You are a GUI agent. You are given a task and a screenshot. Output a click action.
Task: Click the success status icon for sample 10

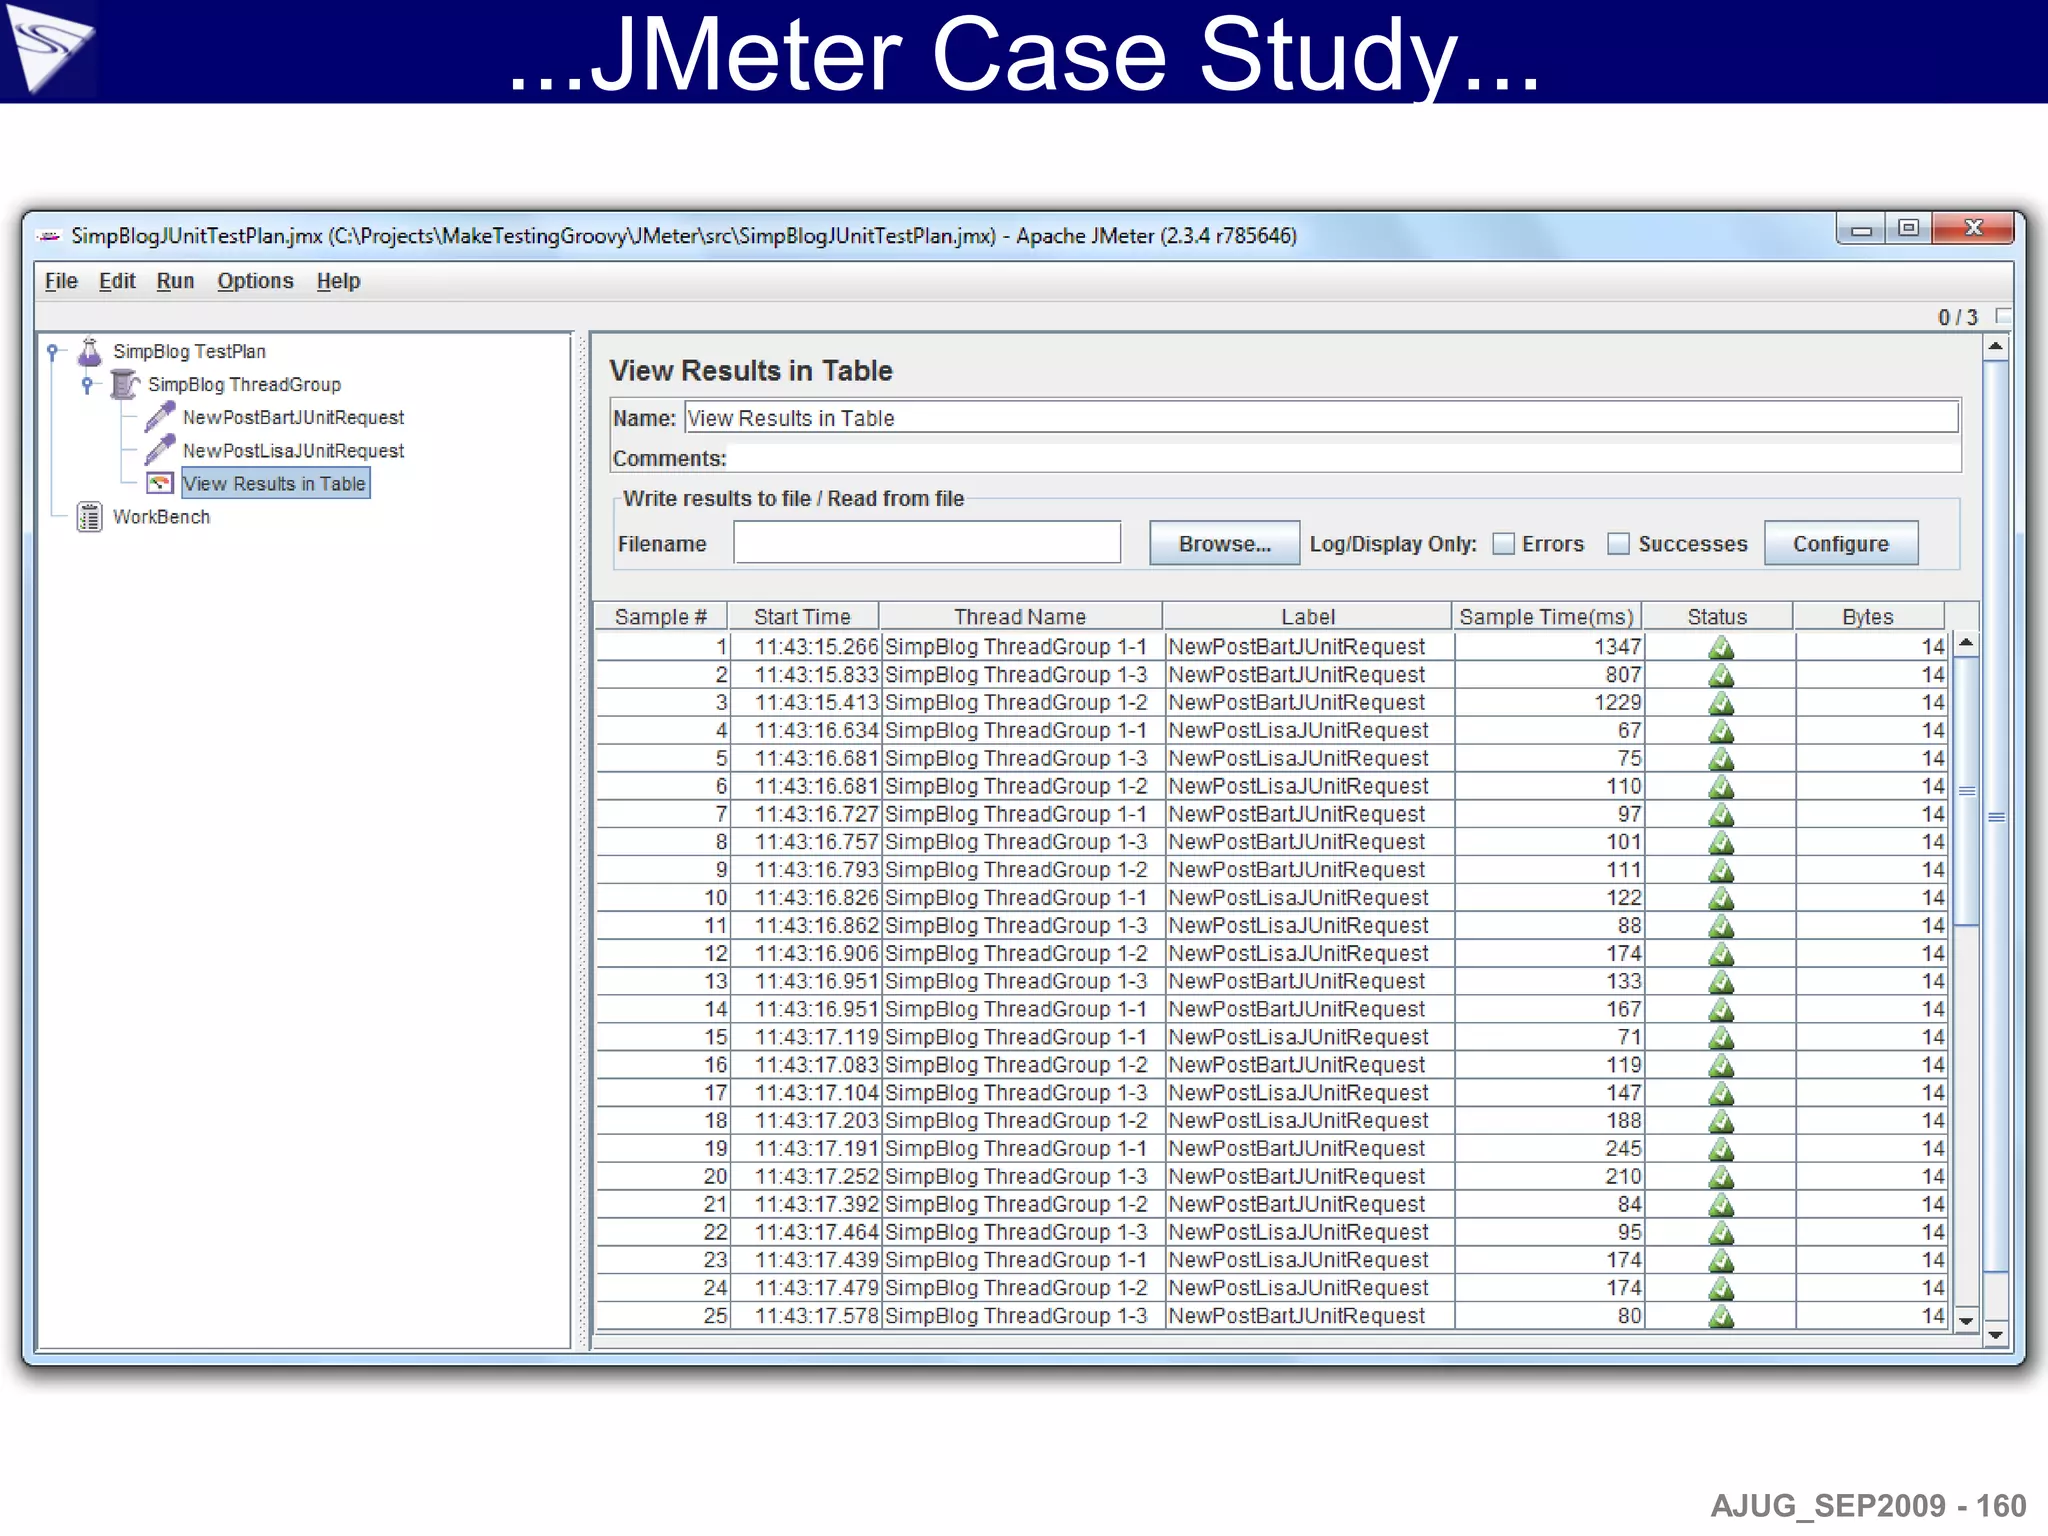(1720, 898)
